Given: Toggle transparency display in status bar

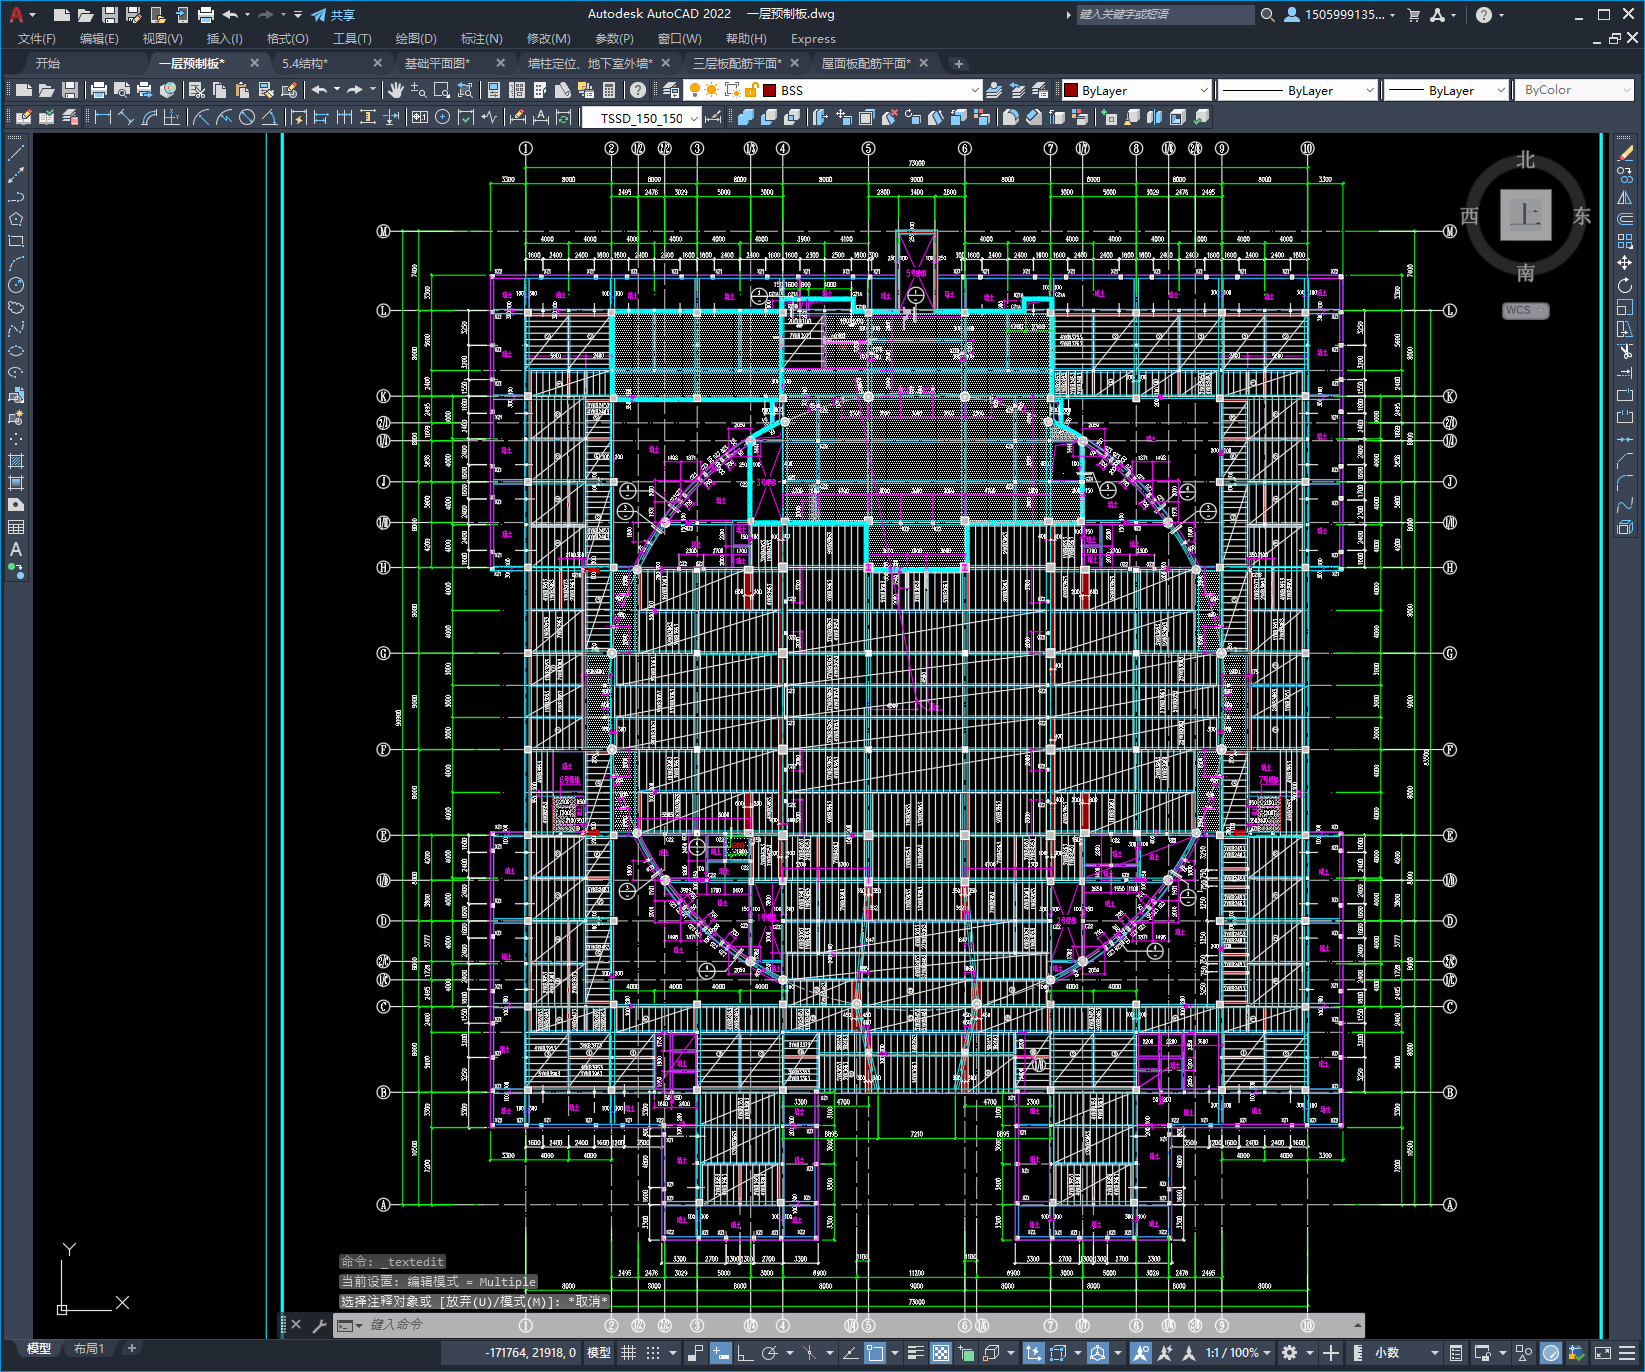Looking at the screenshot, I should point(941,1353).
